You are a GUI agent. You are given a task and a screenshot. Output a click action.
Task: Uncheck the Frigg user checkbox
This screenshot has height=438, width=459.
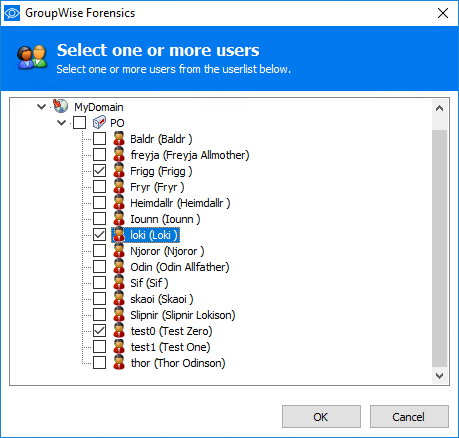tap(99, 171)
